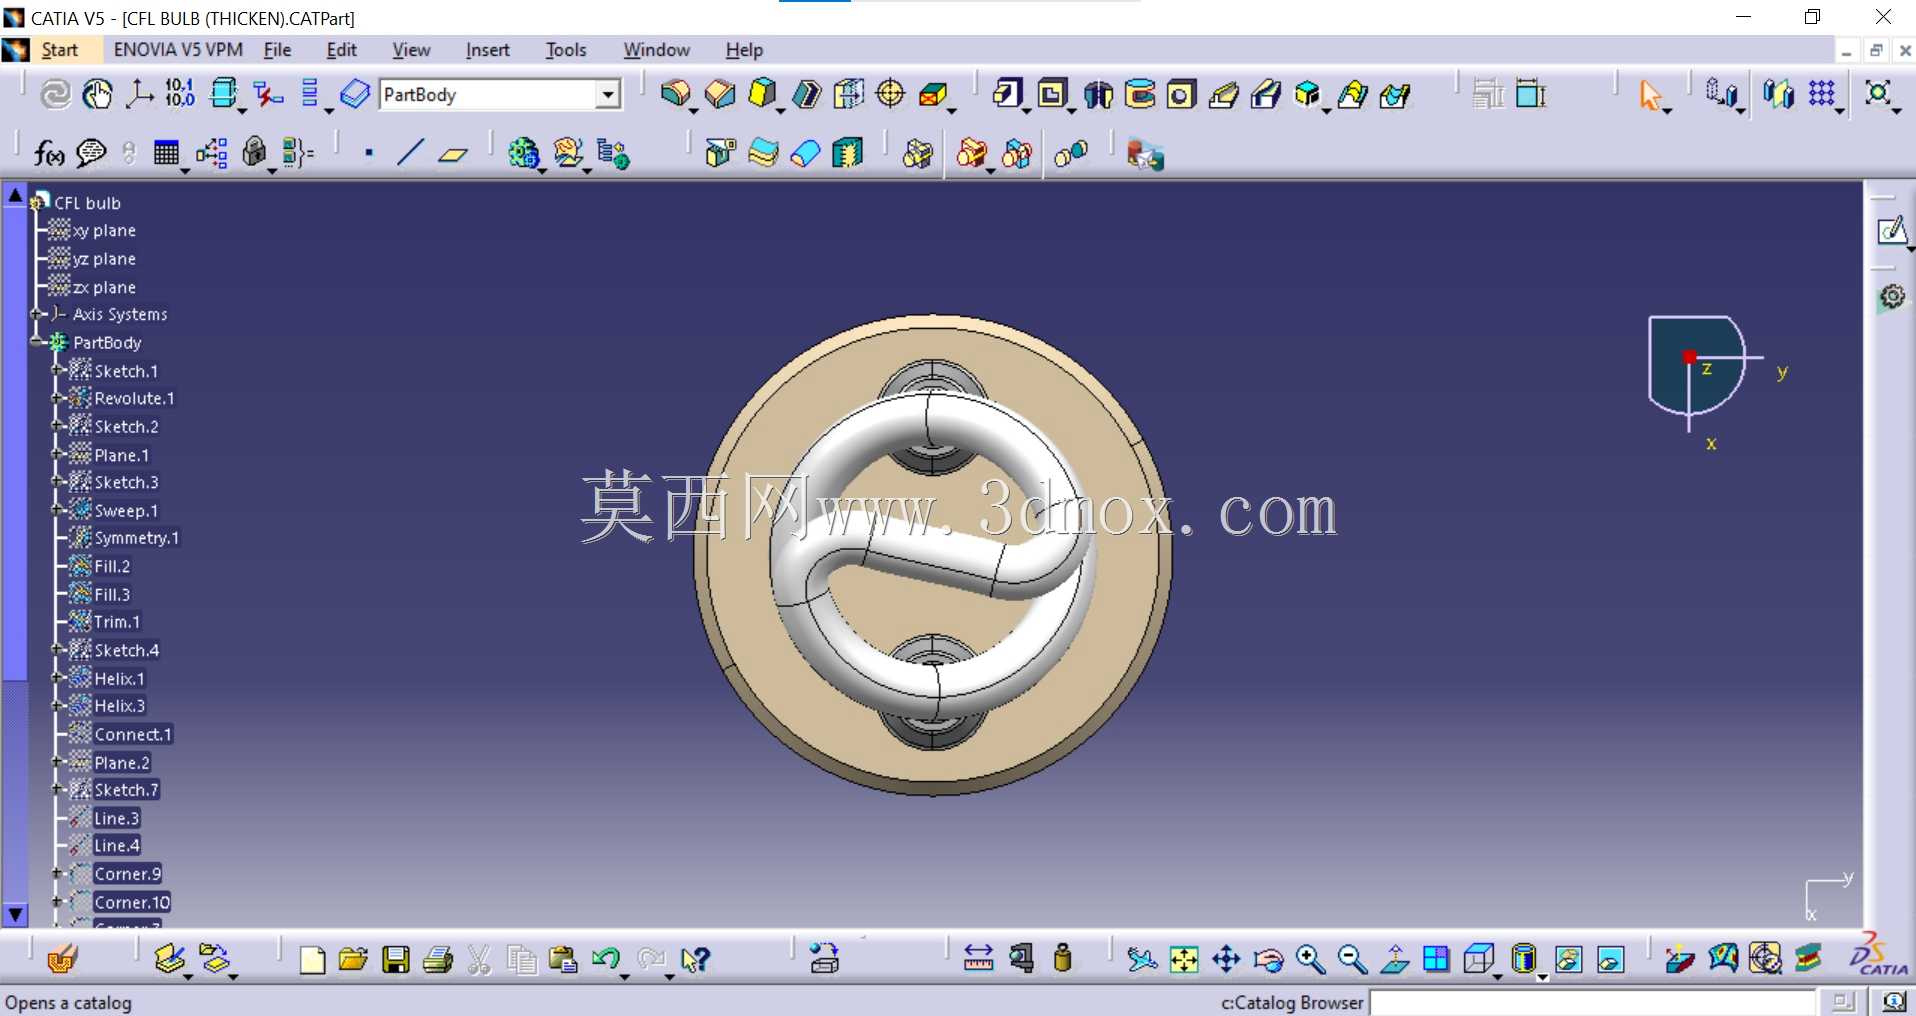This screenshot has height=1016, width=1916.
Task: Click Zoom In magnifier icon
Action: (1310, 959)
